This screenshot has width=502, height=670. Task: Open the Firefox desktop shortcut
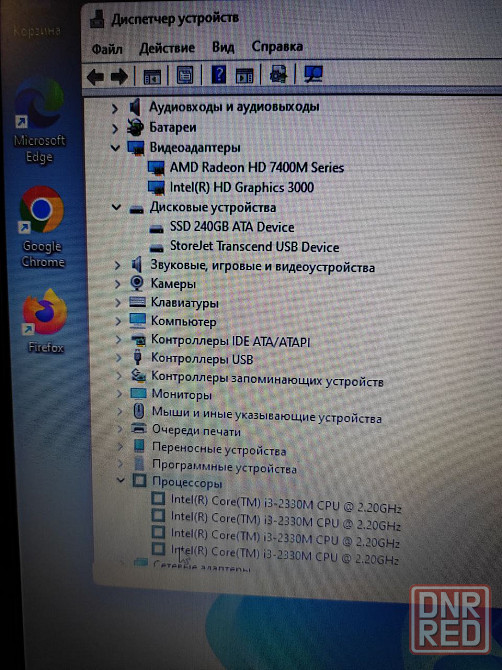point(45,321)
